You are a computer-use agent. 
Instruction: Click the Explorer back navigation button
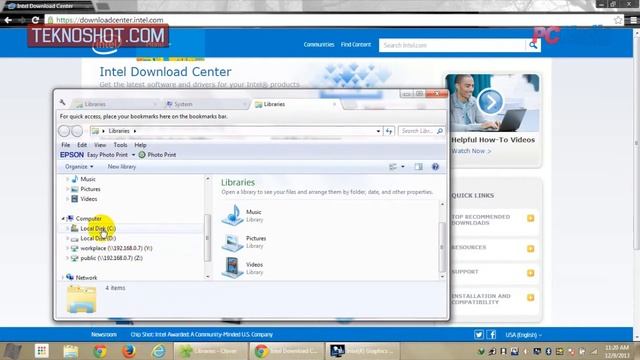64,131
